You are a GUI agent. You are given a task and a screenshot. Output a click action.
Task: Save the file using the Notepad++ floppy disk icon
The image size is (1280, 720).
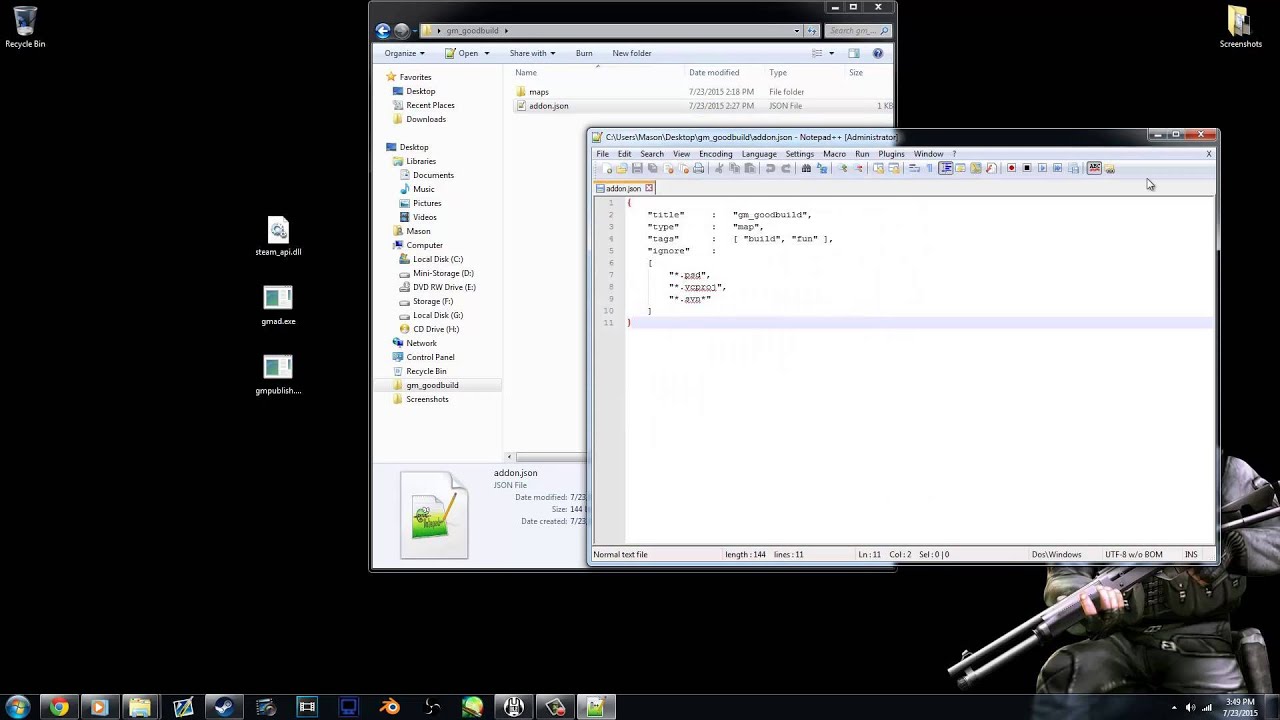tap(637, 168)
